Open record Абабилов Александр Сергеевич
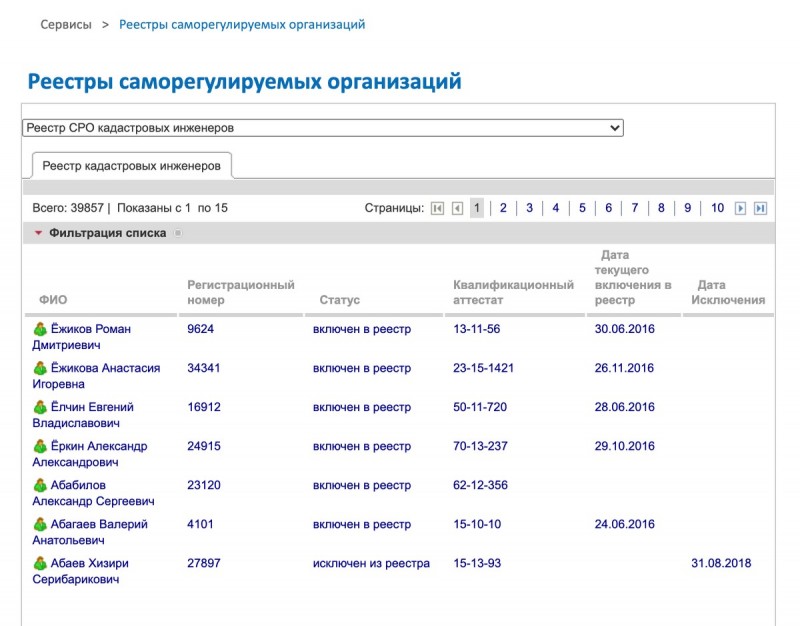 coord(93,493)
